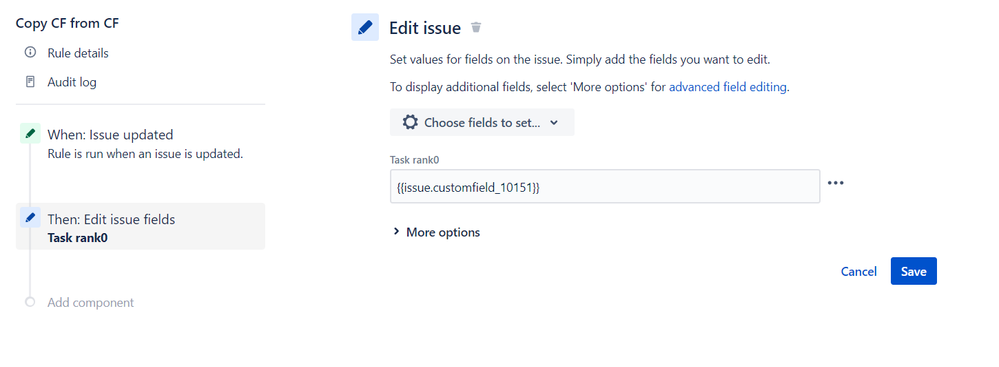The width and height of the screenshot is (999, 367).
Task: Click into the Task rank0 text field
Action: (x=605, y=186)
